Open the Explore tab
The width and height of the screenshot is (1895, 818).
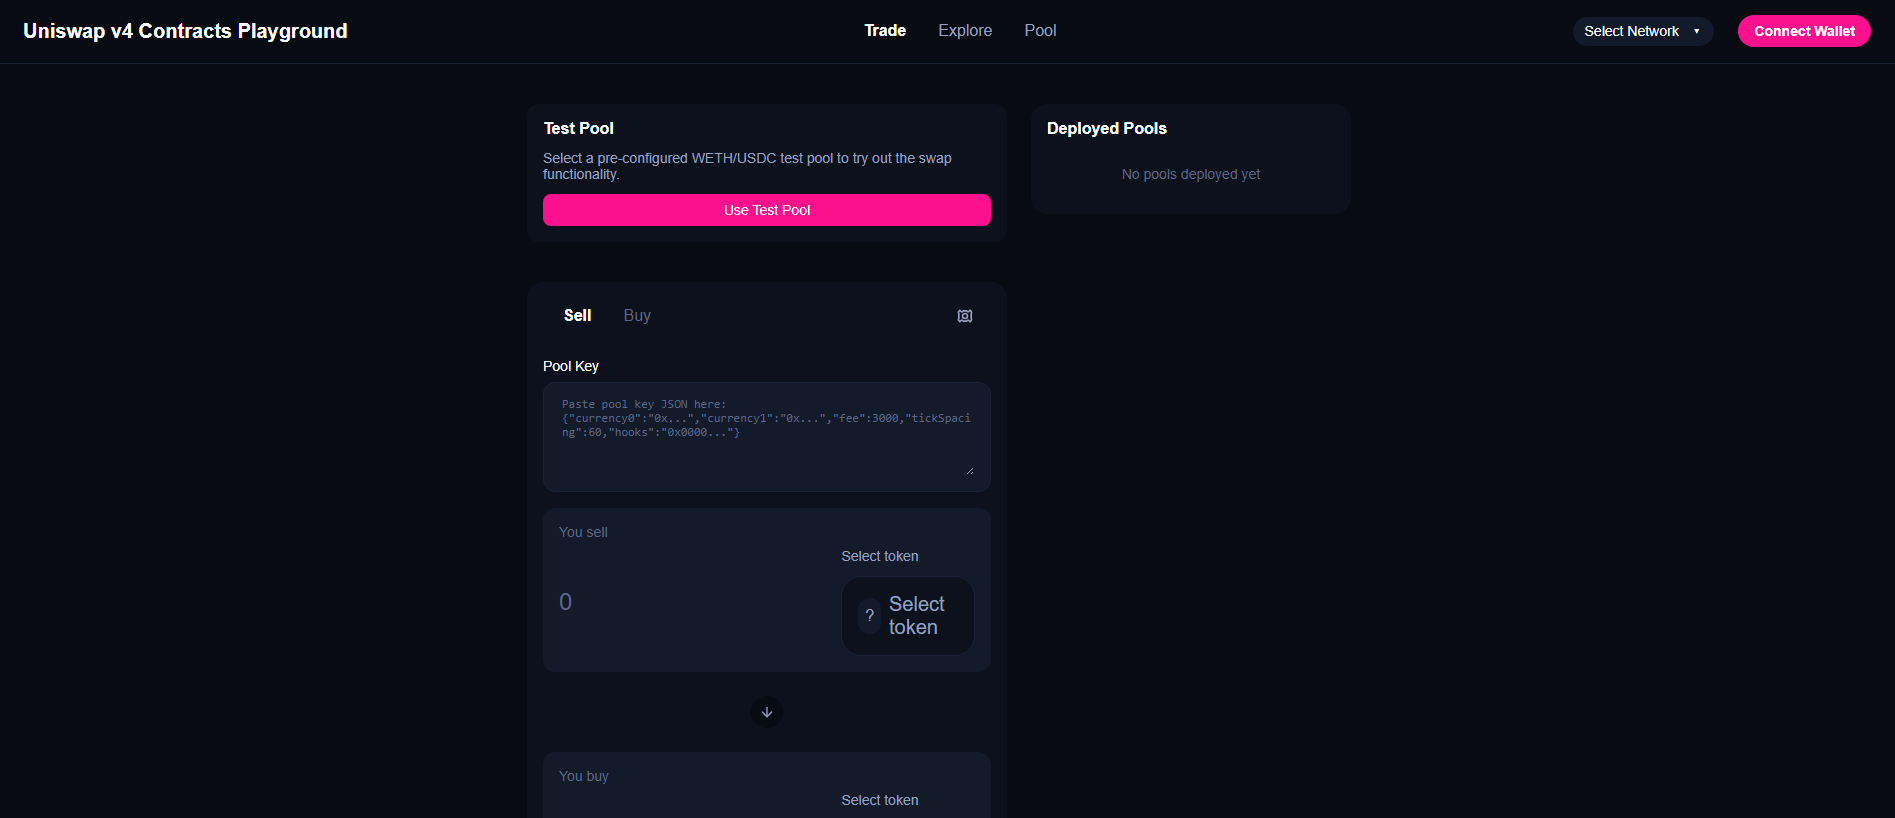[965, 31]
